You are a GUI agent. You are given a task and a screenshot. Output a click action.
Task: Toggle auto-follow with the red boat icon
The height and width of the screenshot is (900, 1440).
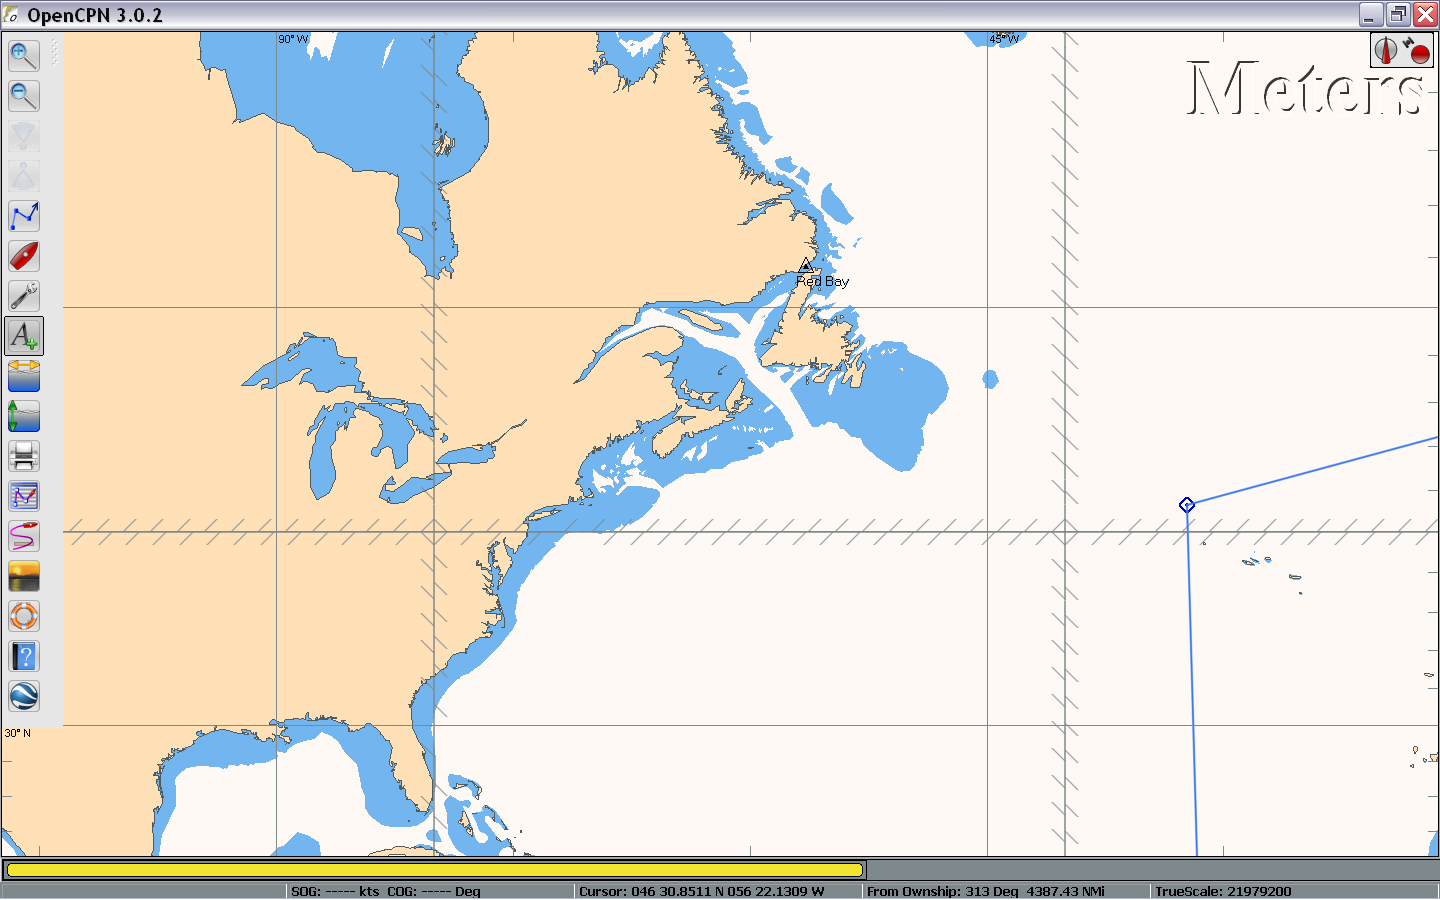(x=24, y=256)
